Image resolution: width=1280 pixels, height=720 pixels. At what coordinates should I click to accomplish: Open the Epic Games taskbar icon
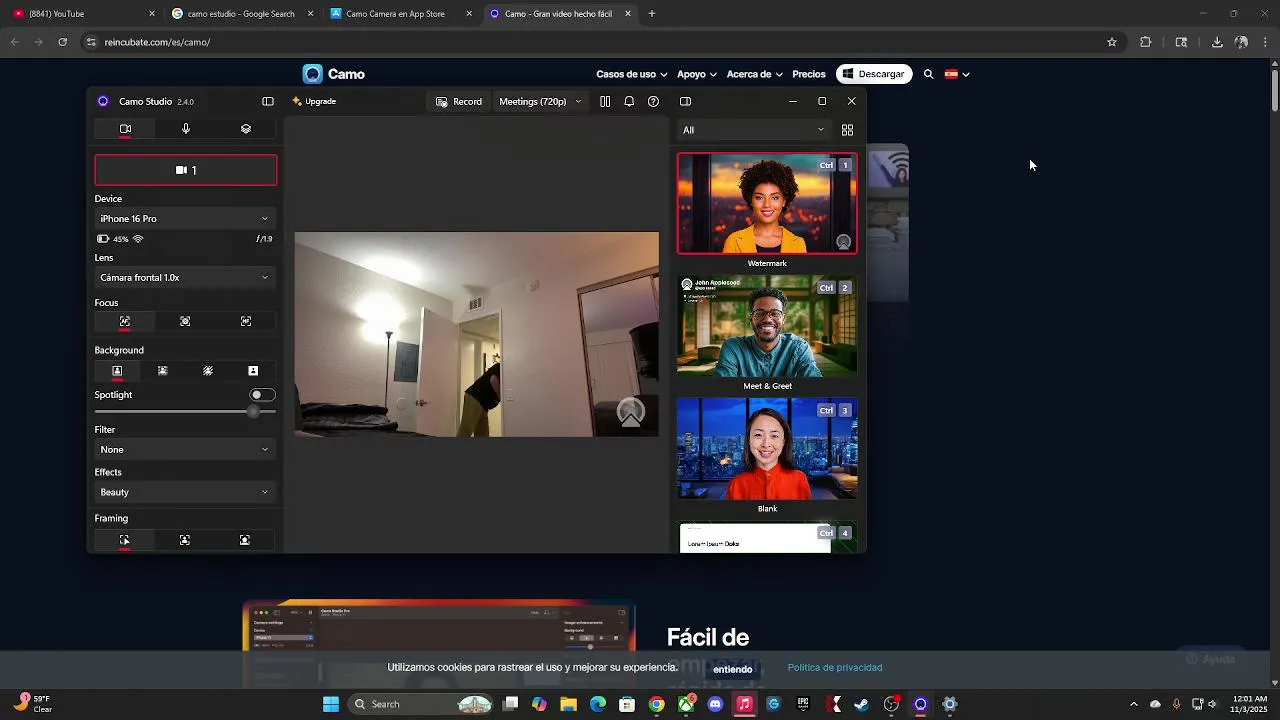click(803, 704)
